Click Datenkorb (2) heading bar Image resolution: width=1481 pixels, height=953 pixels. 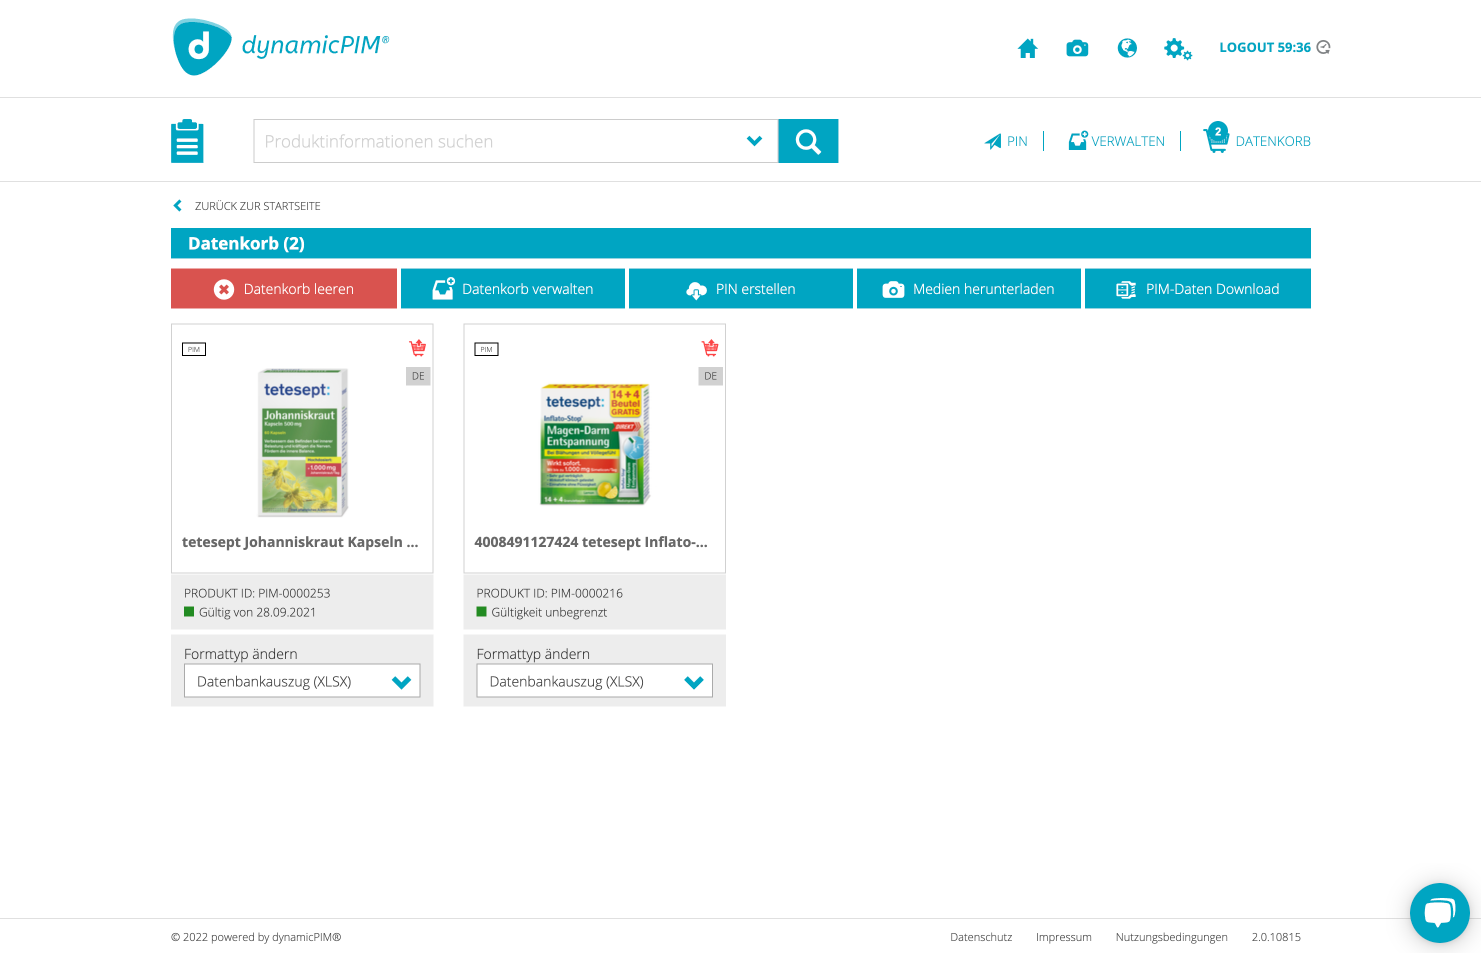(741, 243)
